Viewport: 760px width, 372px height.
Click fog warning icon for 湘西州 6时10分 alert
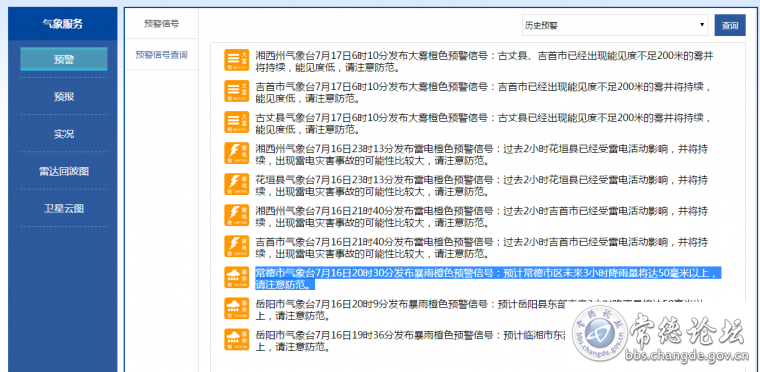point(237,60)
